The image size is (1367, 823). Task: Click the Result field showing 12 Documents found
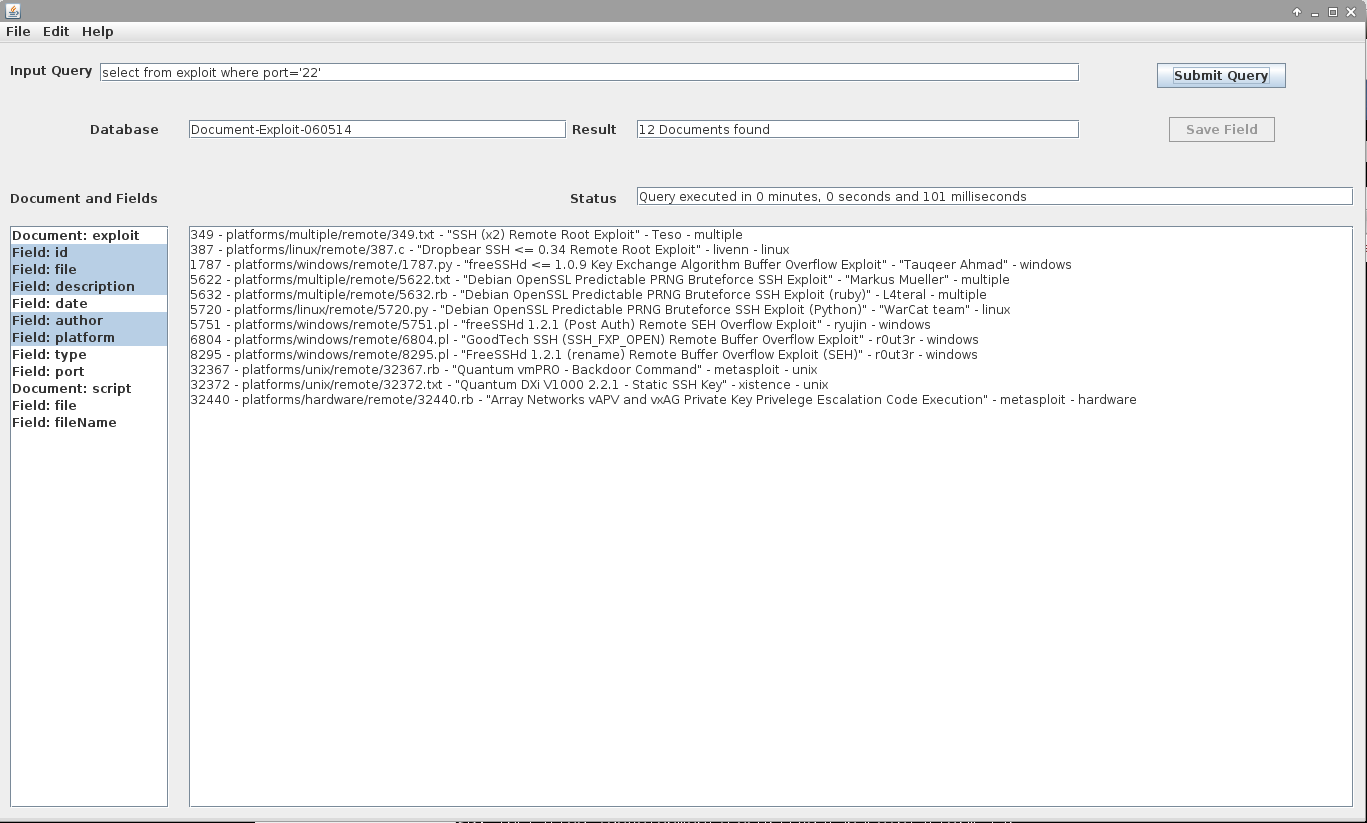pos(857,129)
